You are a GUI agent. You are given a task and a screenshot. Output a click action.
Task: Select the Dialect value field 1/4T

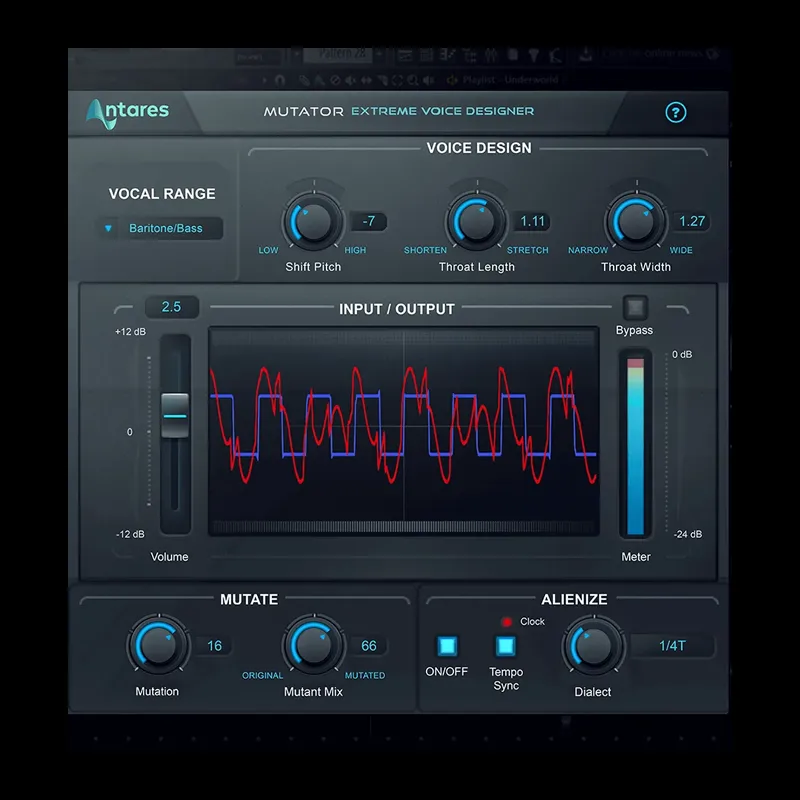(x=672, y=646)
